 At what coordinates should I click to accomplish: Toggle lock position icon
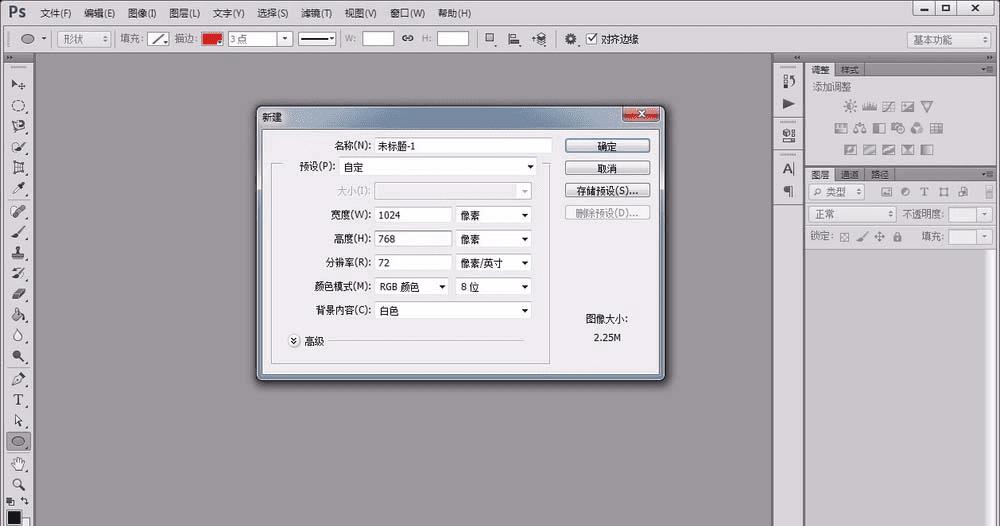coord(879,237)
